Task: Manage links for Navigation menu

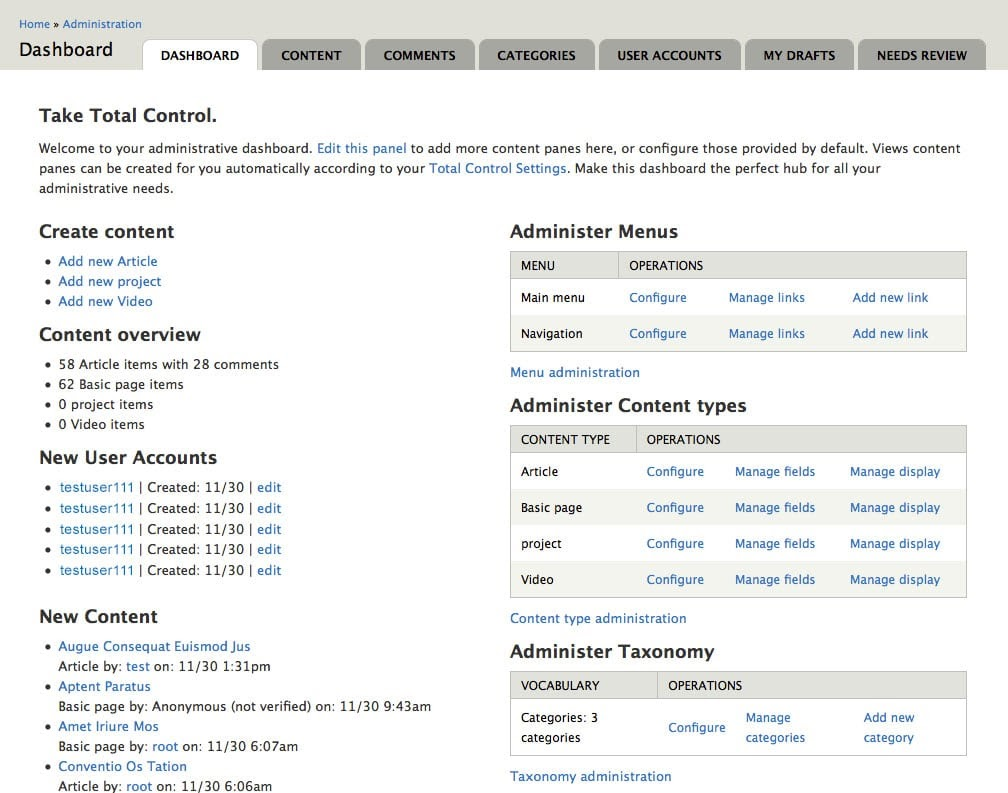Action: click(766, 334)
